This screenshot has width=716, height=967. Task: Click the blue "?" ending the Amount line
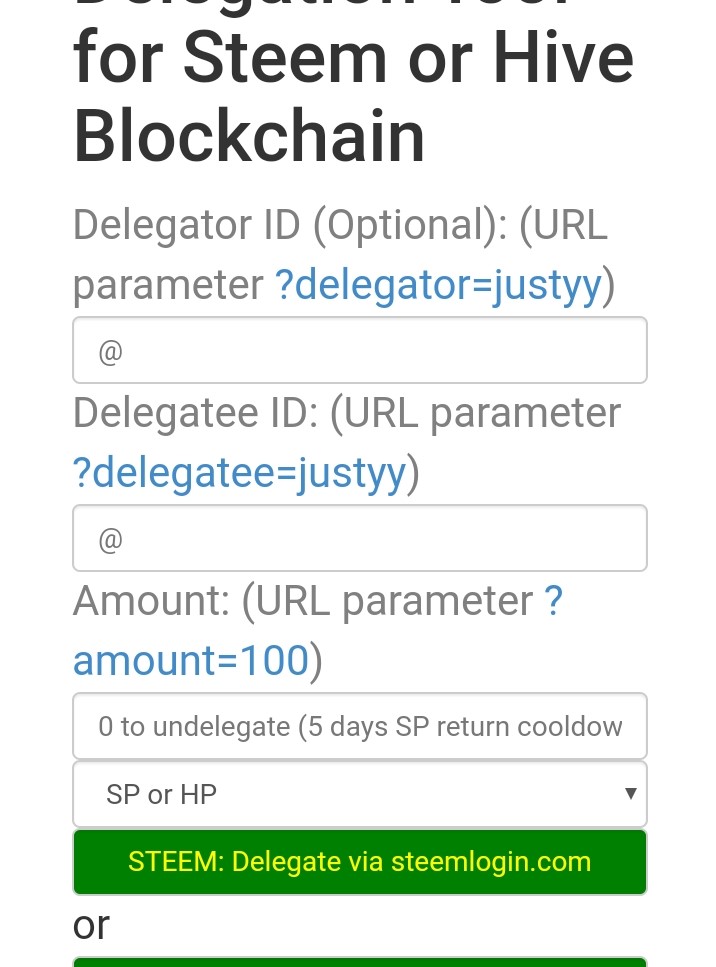coord(553,601)
